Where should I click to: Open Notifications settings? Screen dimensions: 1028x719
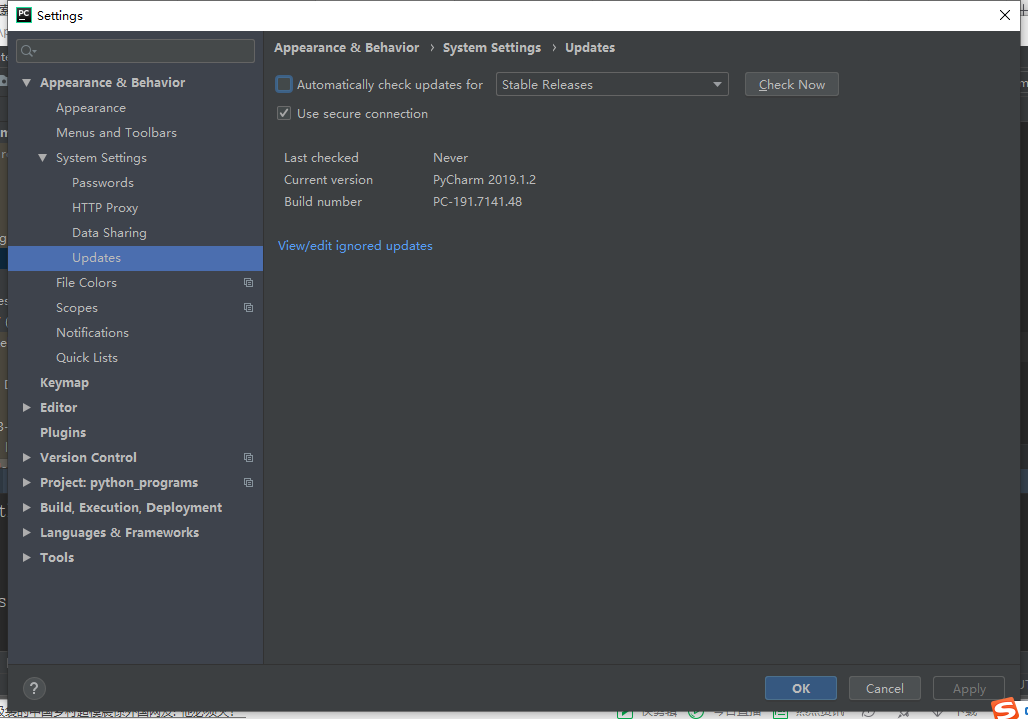[x=92, y=333]
